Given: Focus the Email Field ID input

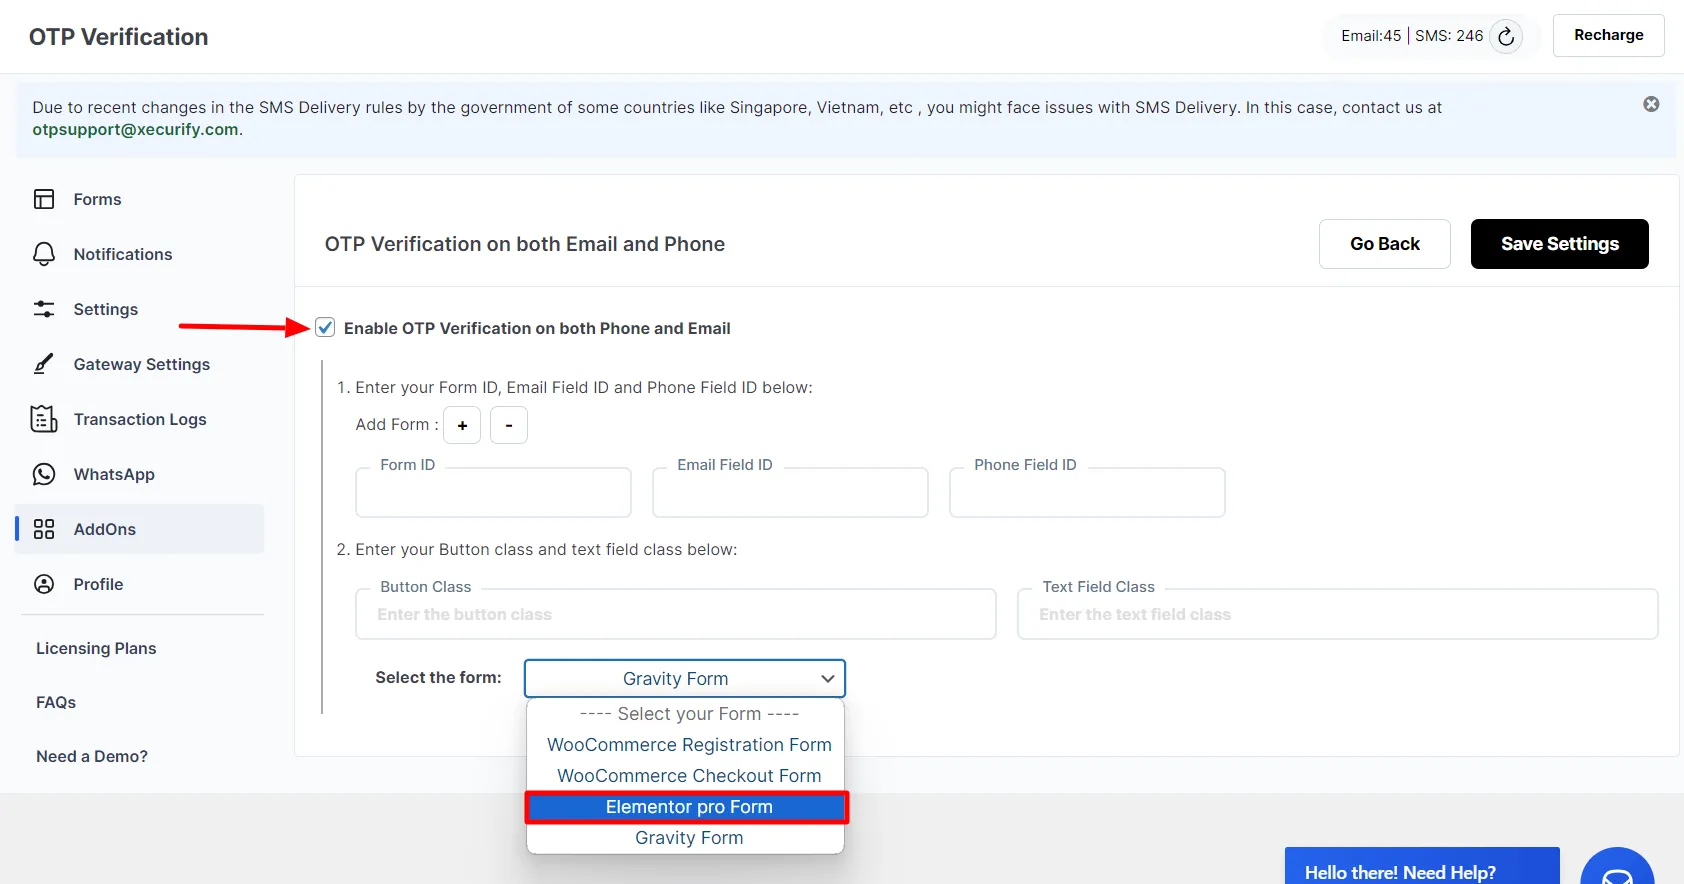Looking at the screenshot, I should [x=790, y=492].
